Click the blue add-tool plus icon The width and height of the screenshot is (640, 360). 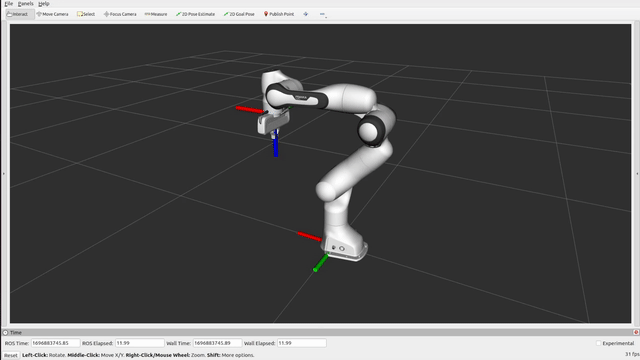[x=306, y=14]
